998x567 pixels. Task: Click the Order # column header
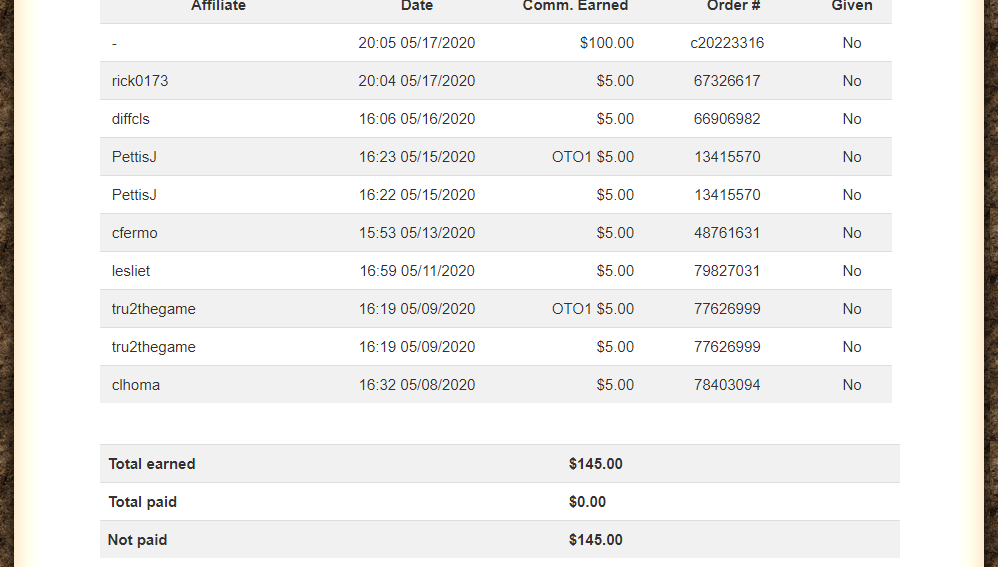(x=726, y=6)
